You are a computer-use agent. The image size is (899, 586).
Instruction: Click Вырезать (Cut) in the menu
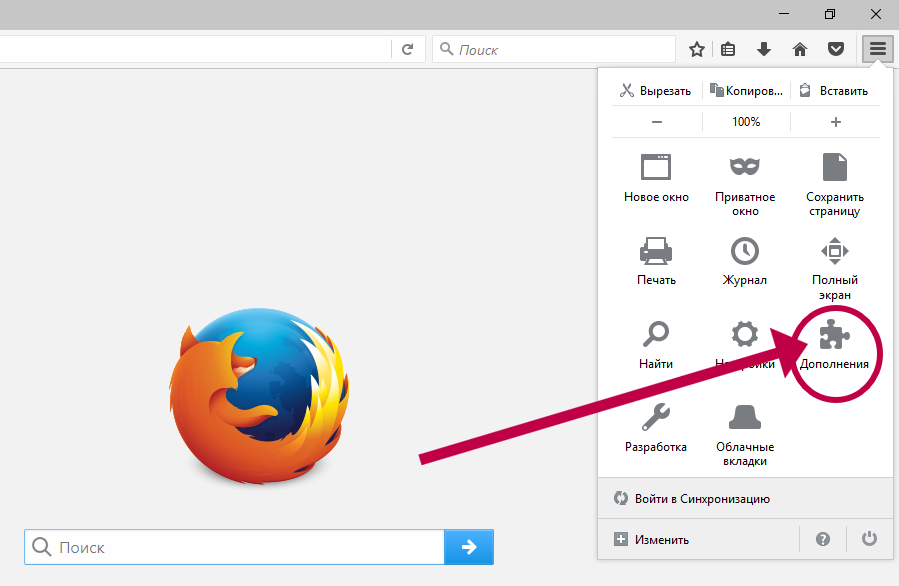point(655,90)
